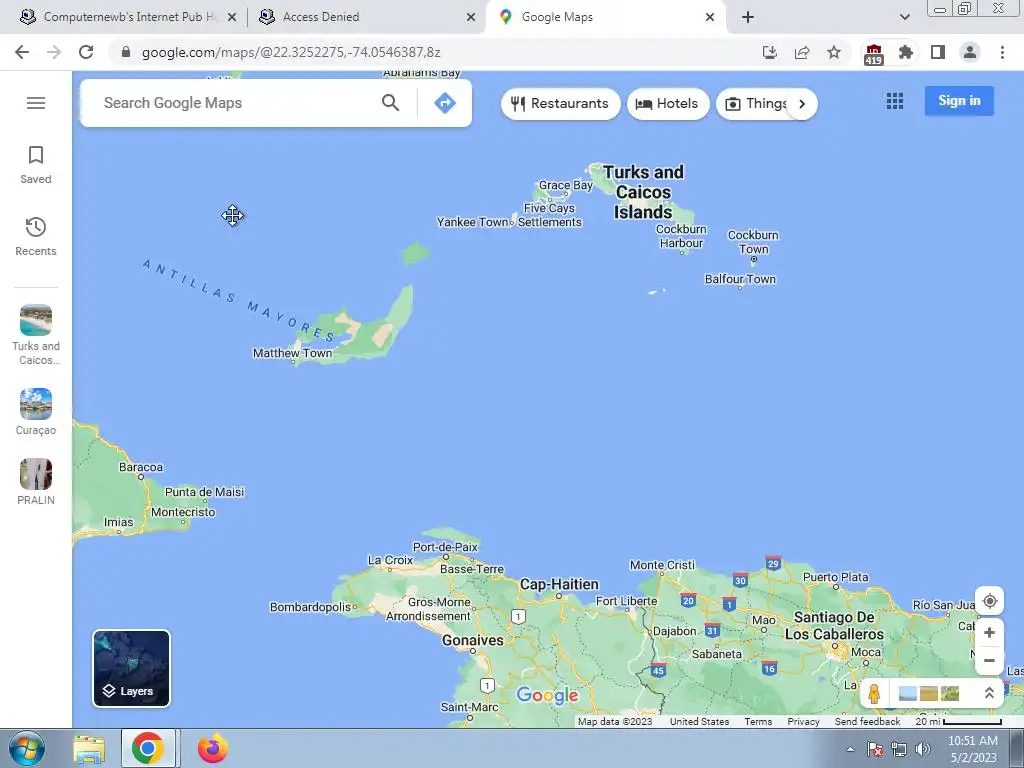Open the taskbar clock and date

tap(972, 749)
